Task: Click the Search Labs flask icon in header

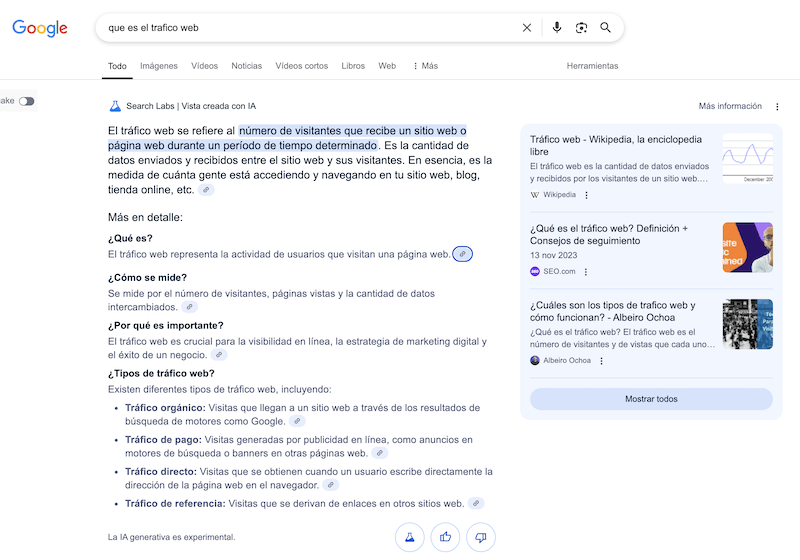Action: (115, 106)
